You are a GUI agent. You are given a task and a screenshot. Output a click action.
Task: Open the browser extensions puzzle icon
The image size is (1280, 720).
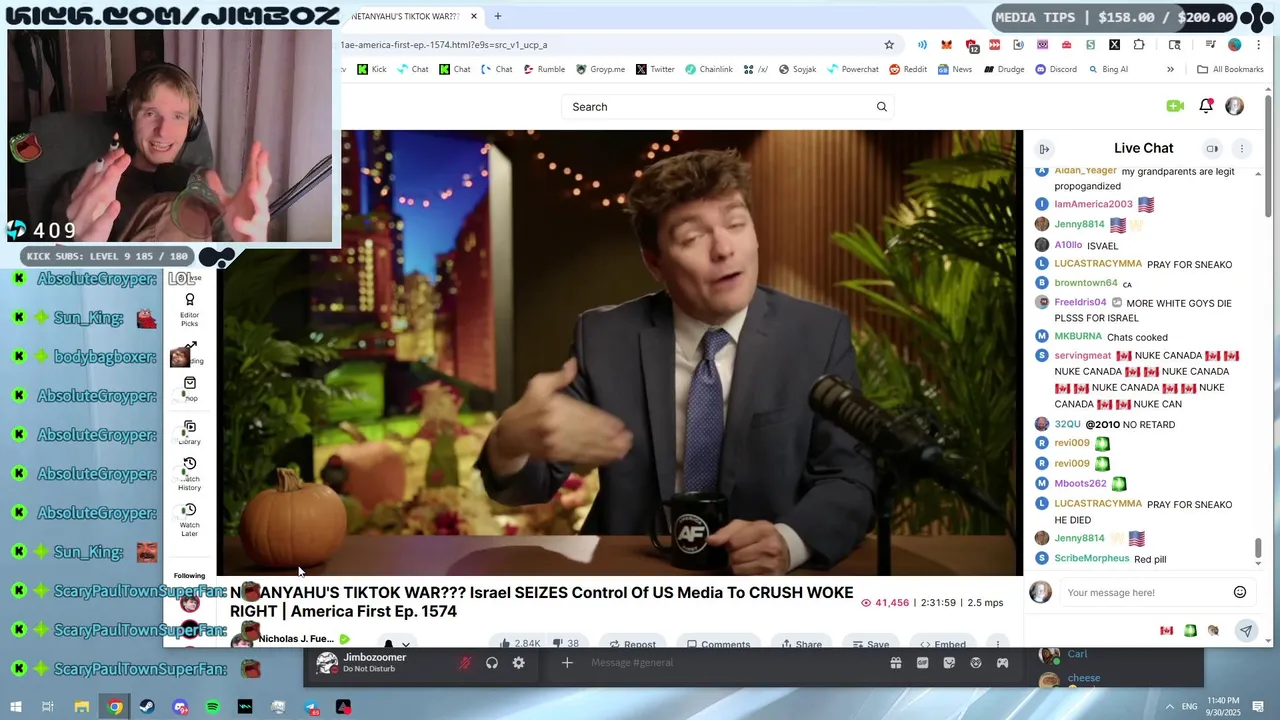tap(1139, 45)
